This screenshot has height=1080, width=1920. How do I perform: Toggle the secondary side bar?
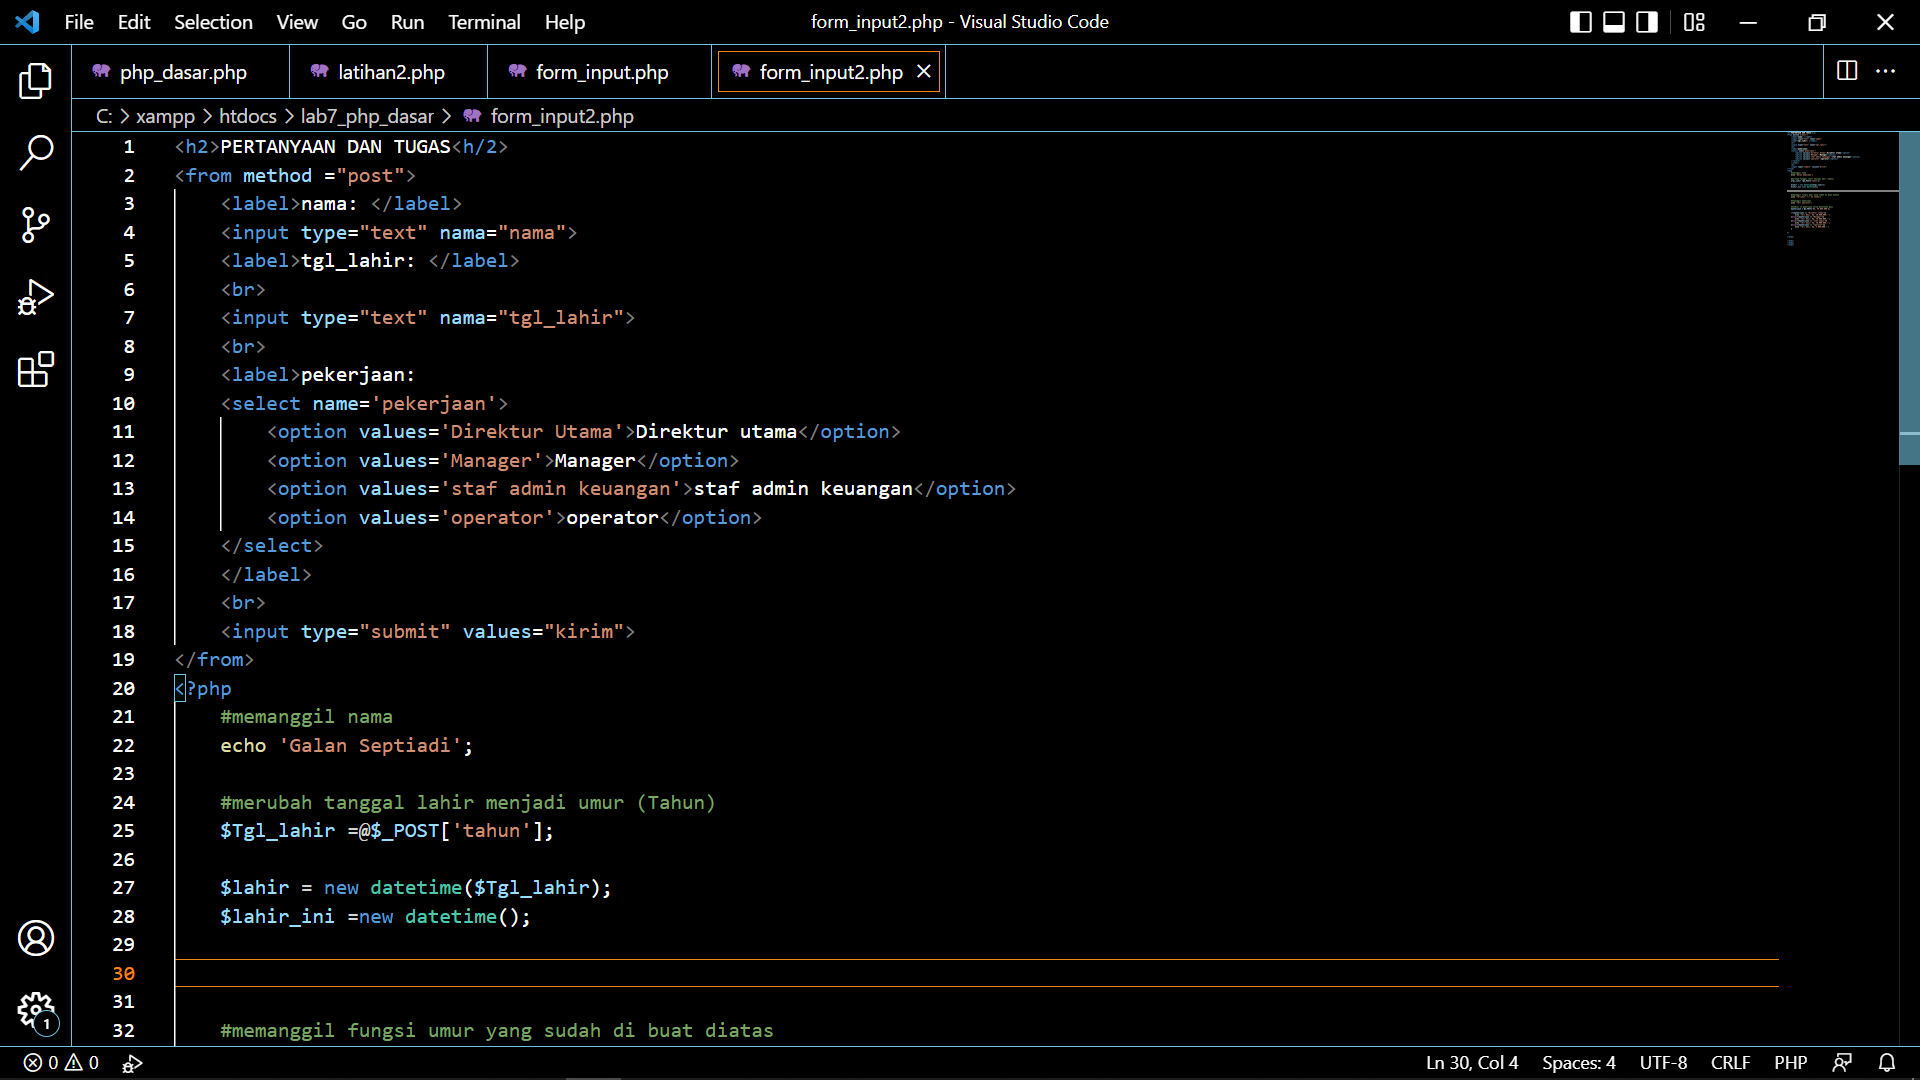coord(1646,21)
